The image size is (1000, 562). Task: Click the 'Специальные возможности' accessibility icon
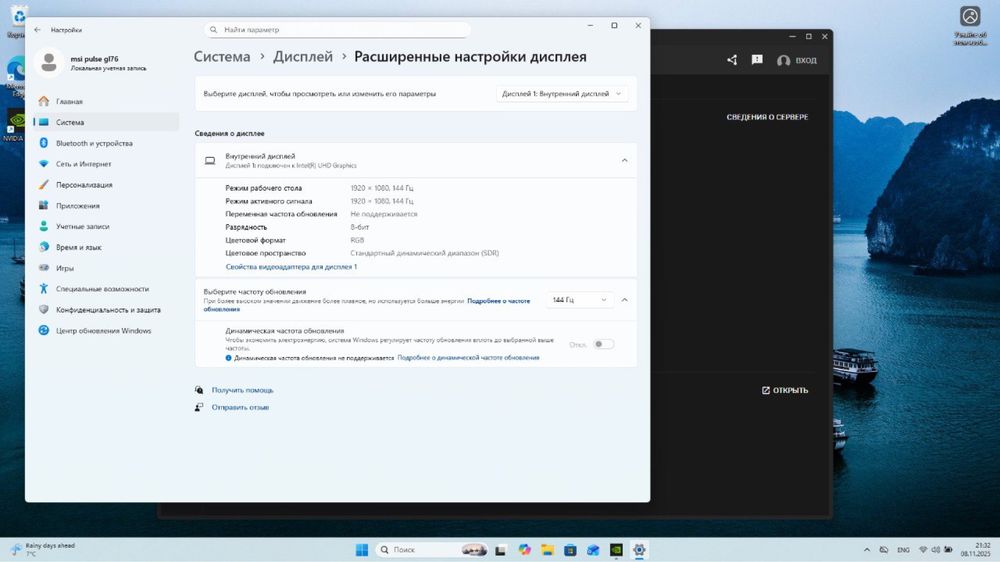pos(43,288)
